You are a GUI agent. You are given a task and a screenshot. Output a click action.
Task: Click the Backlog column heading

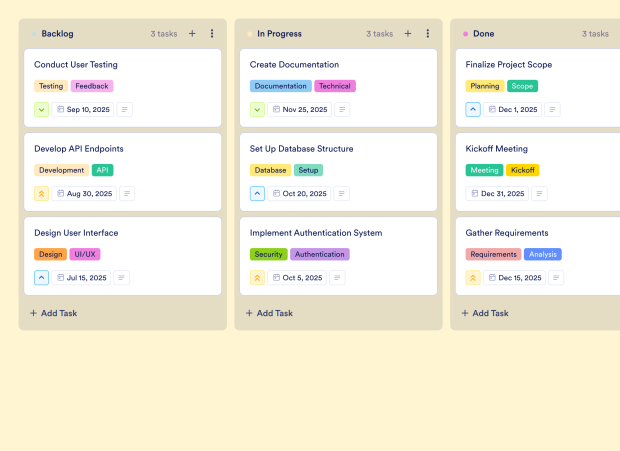57,34
